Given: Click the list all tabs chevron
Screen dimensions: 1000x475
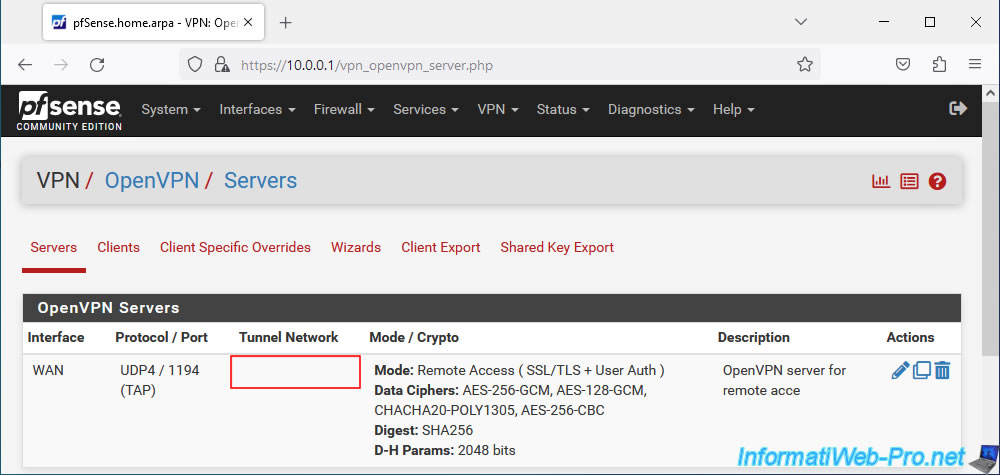Looking at the screenshot, I should click(x=801, y=22).
